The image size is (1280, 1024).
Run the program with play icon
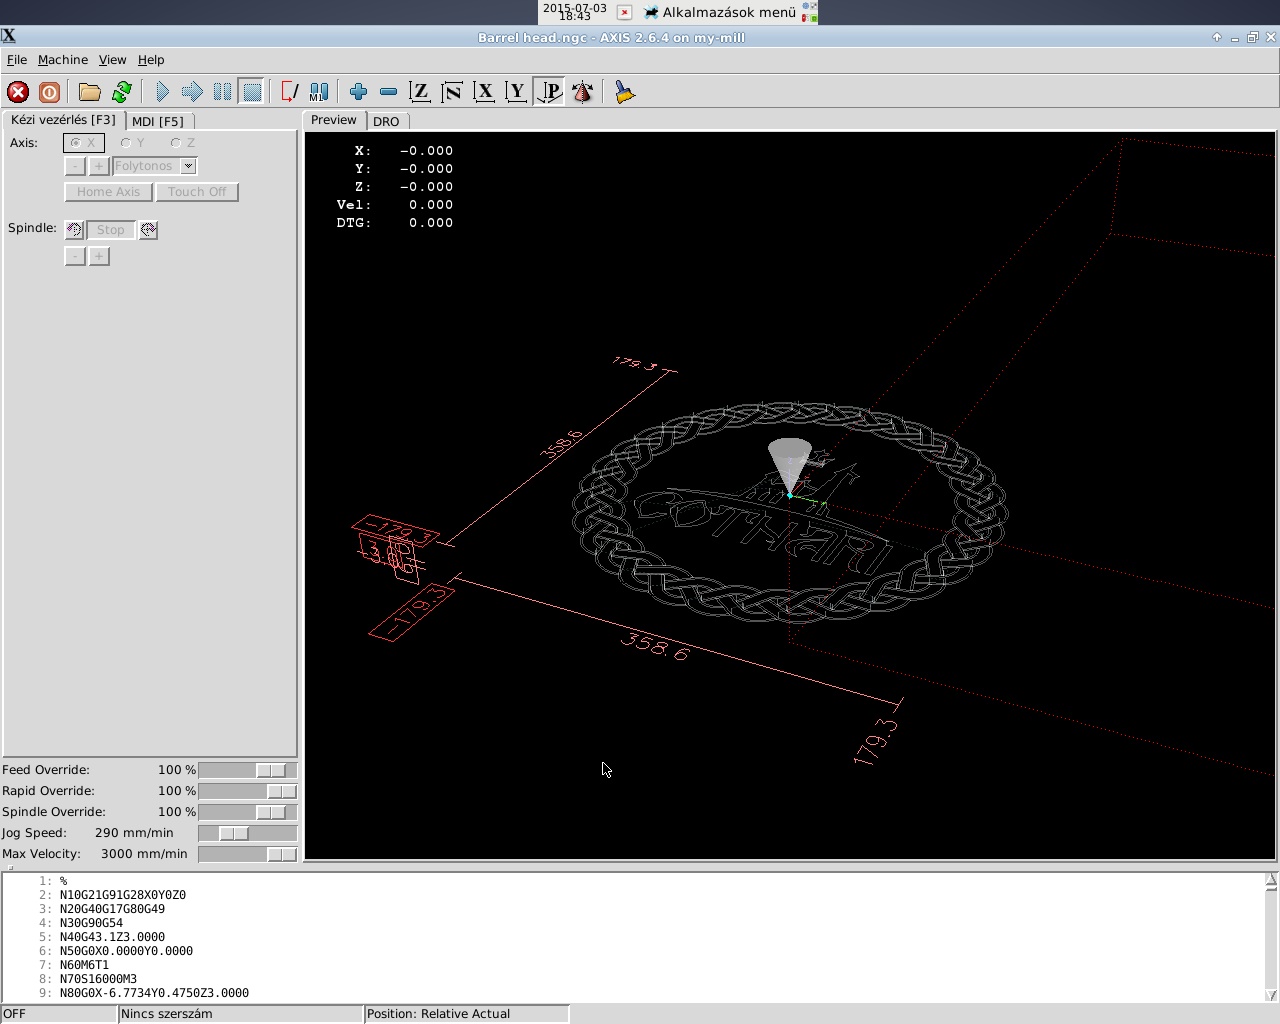(162, 92)
